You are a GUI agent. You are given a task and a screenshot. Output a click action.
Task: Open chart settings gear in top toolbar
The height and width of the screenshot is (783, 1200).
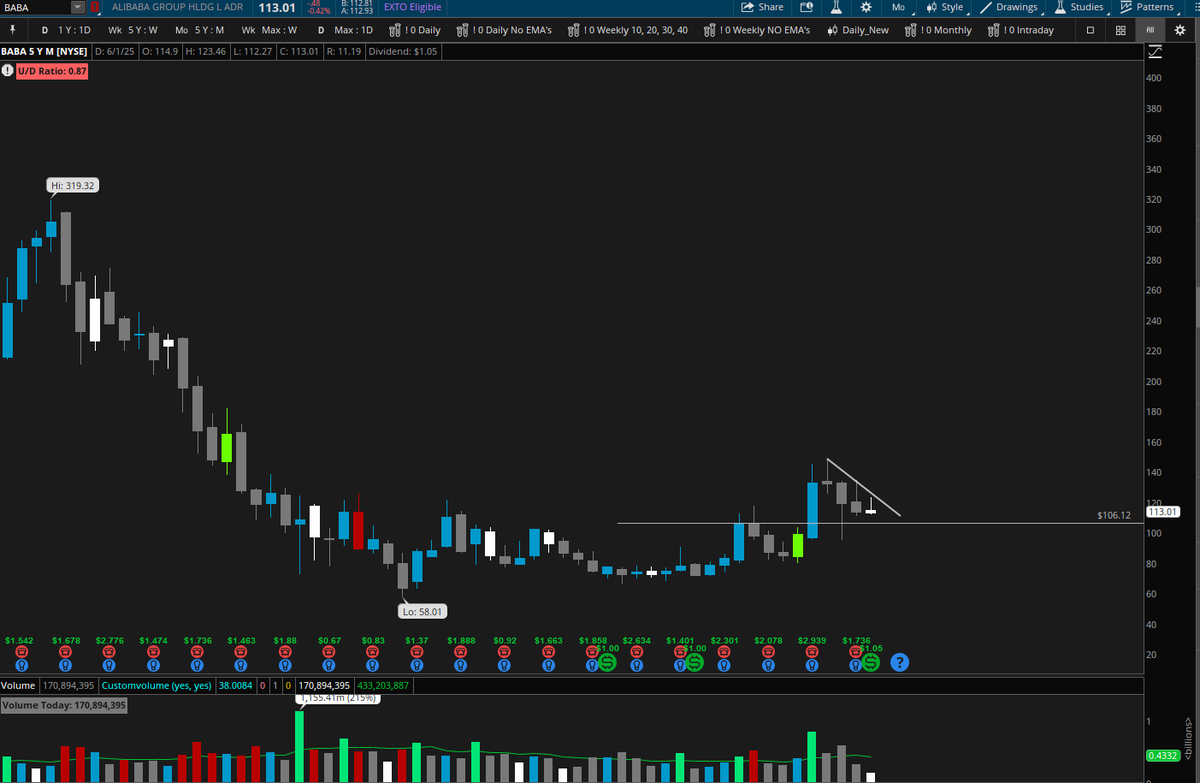pyautogui.click(x=866, y=7)
